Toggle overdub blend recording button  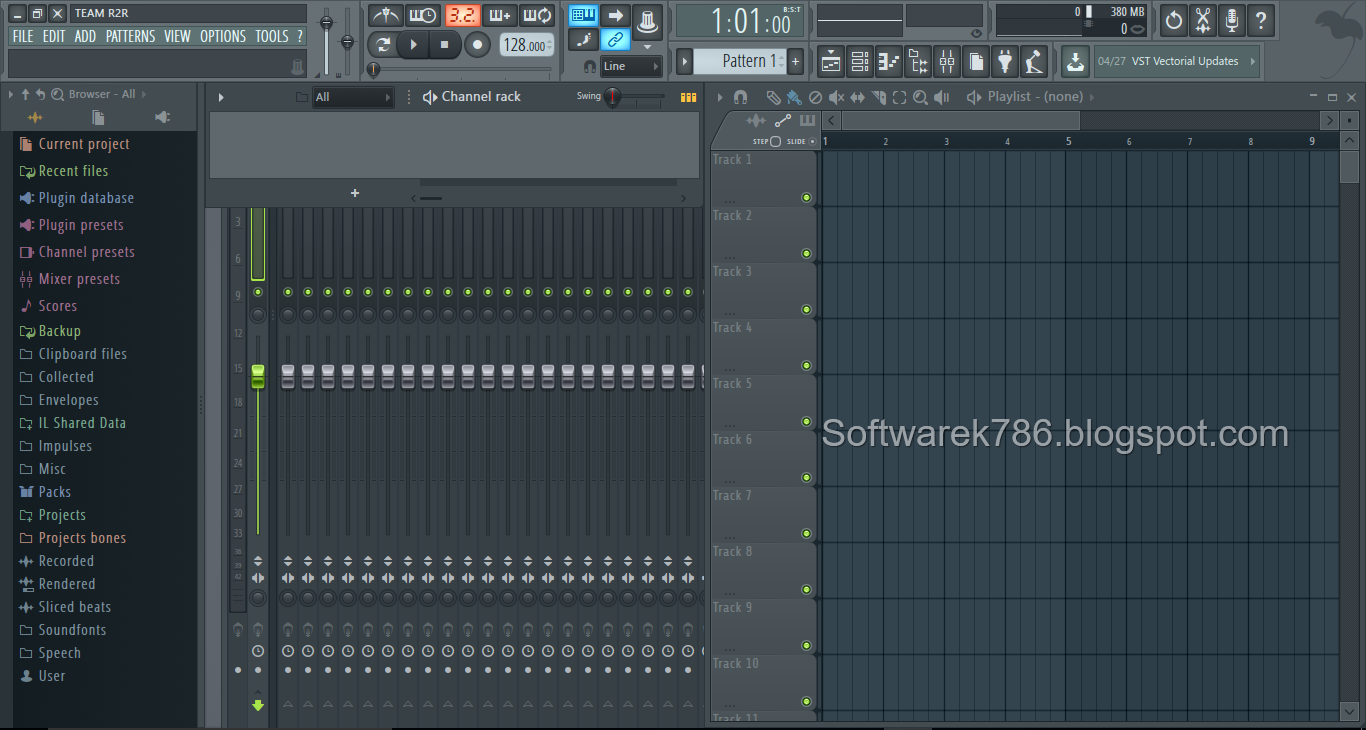pos(500,15)
